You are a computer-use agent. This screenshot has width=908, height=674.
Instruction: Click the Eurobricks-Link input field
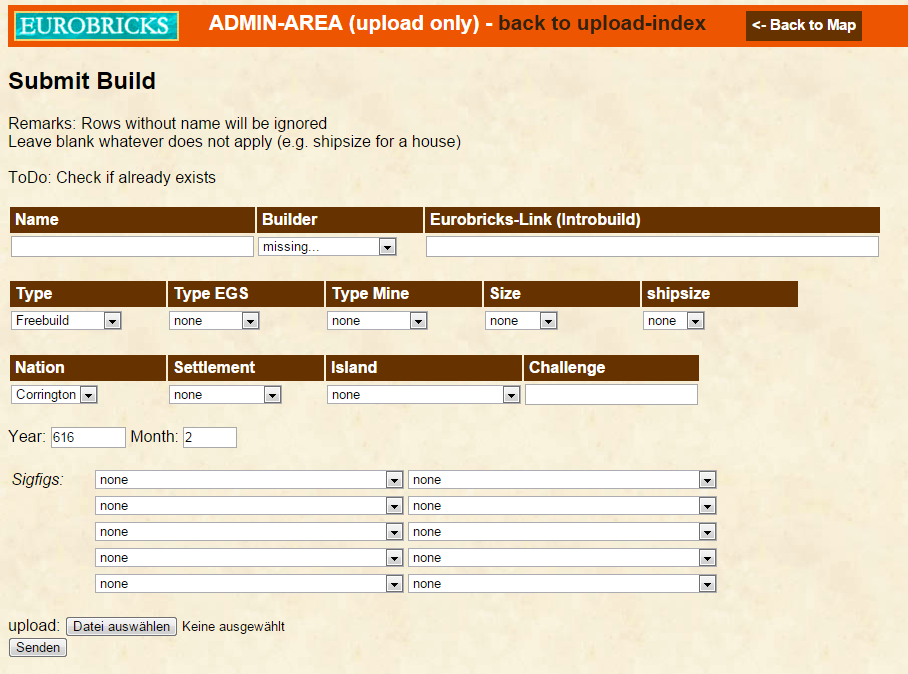point(652,247)
